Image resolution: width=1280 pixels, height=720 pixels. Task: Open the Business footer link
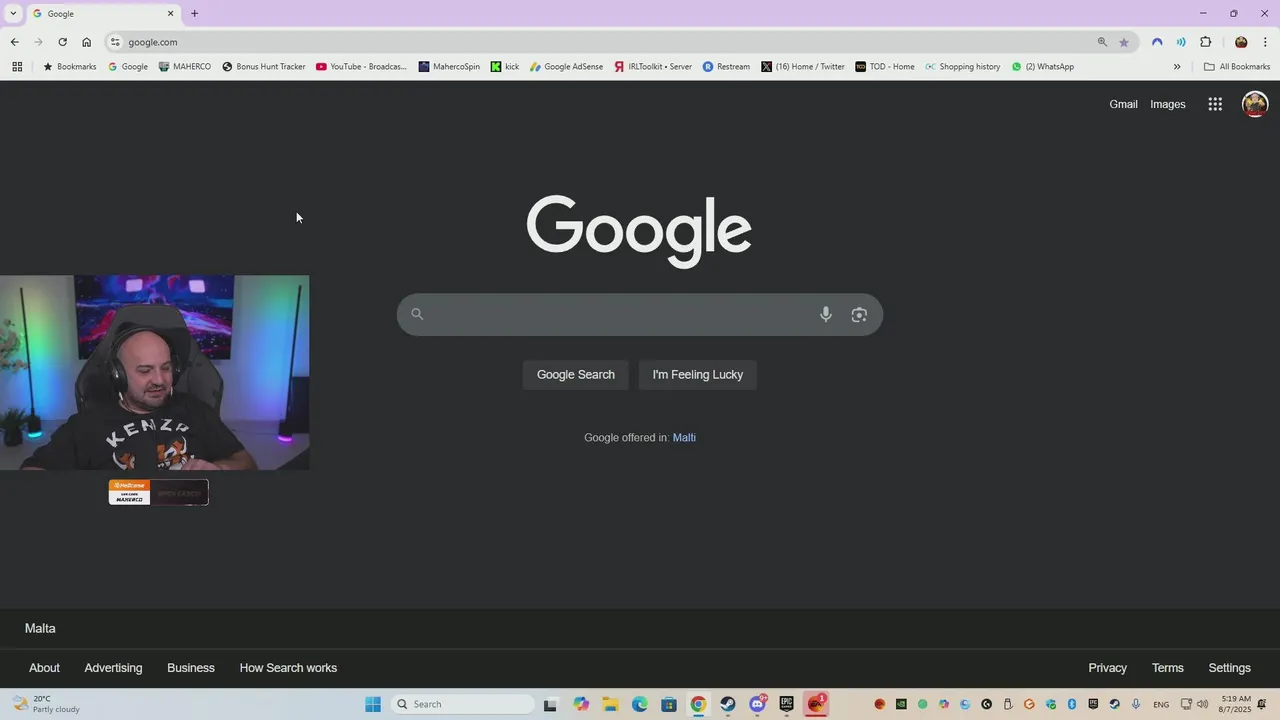point(191,668)
